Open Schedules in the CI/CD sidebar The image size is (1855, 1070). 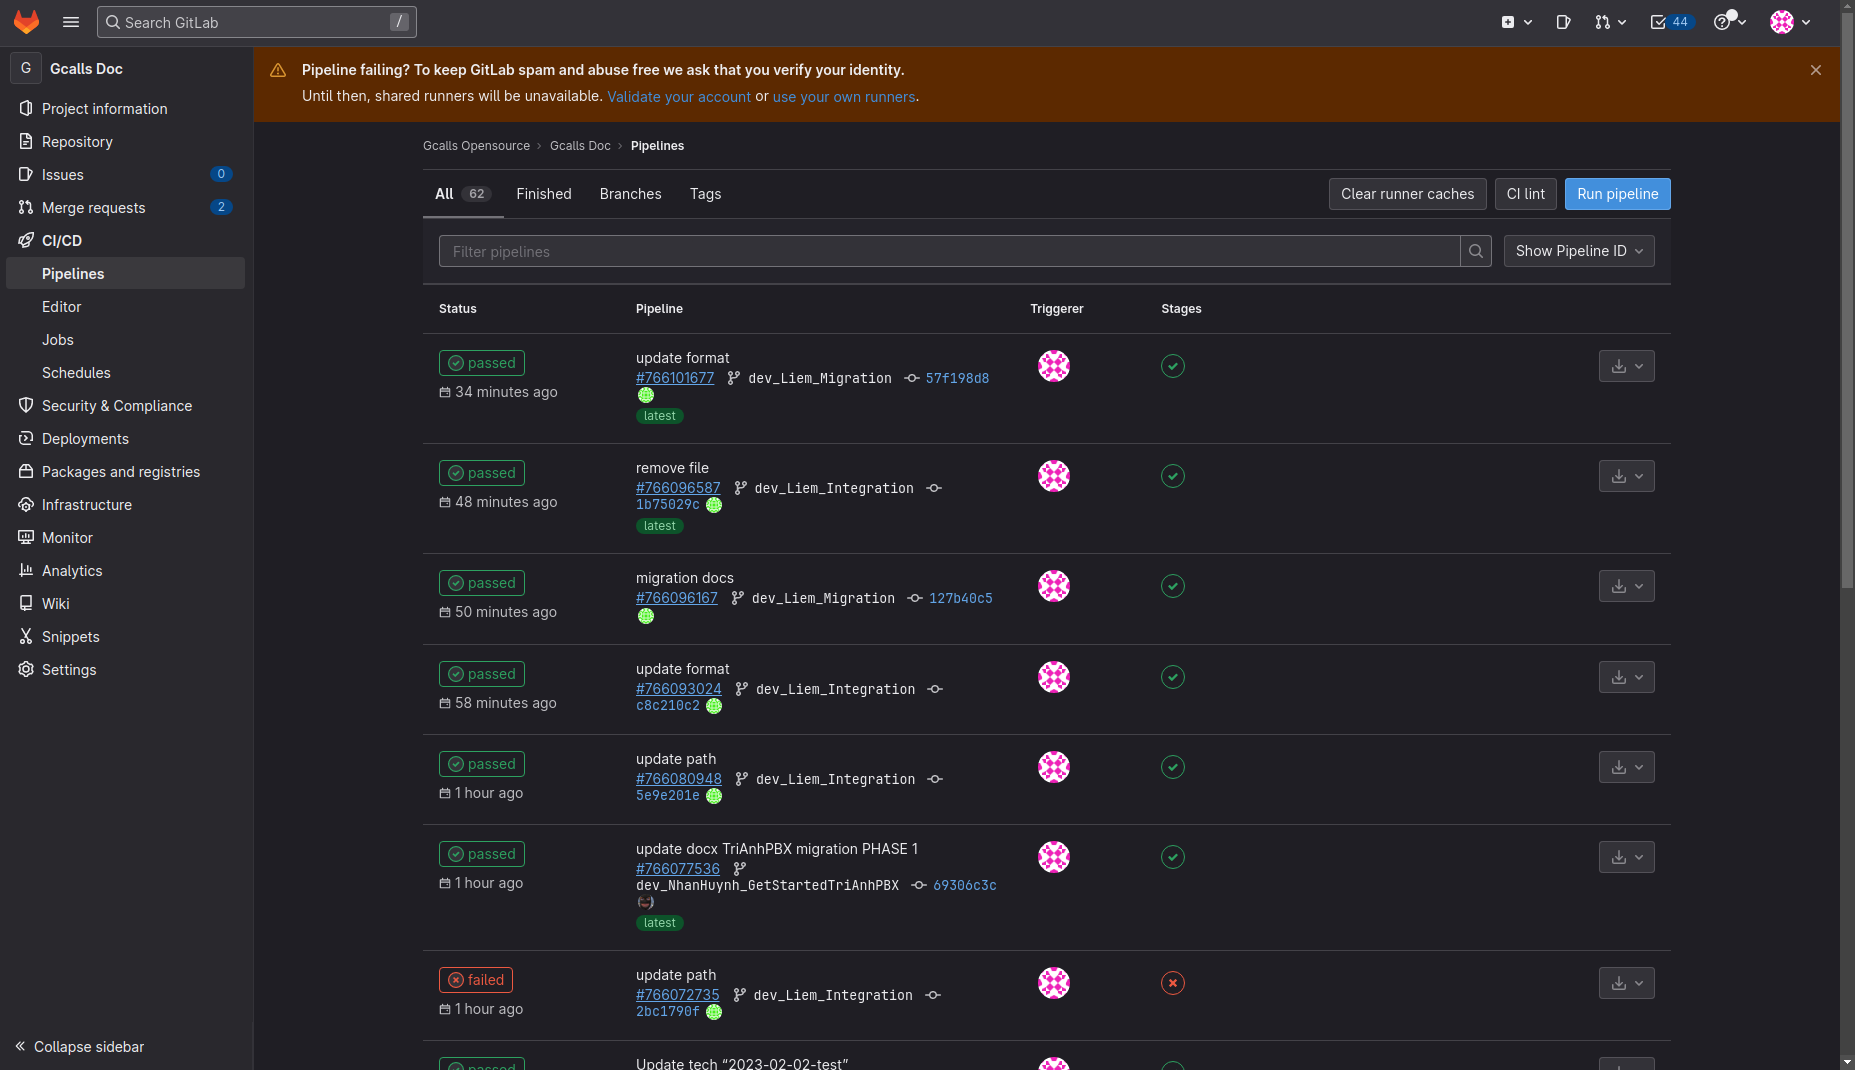[x=76, y=373]
